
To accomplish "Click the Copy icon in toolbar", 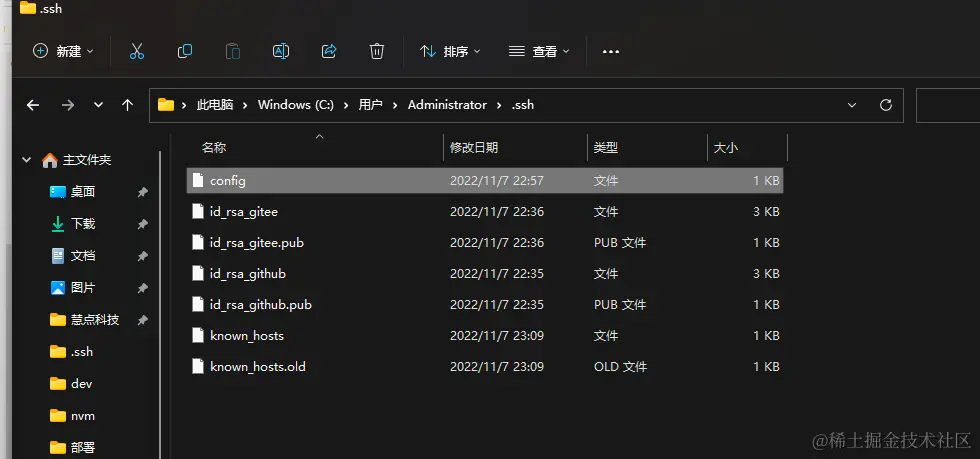I will (x=185, y=51).
